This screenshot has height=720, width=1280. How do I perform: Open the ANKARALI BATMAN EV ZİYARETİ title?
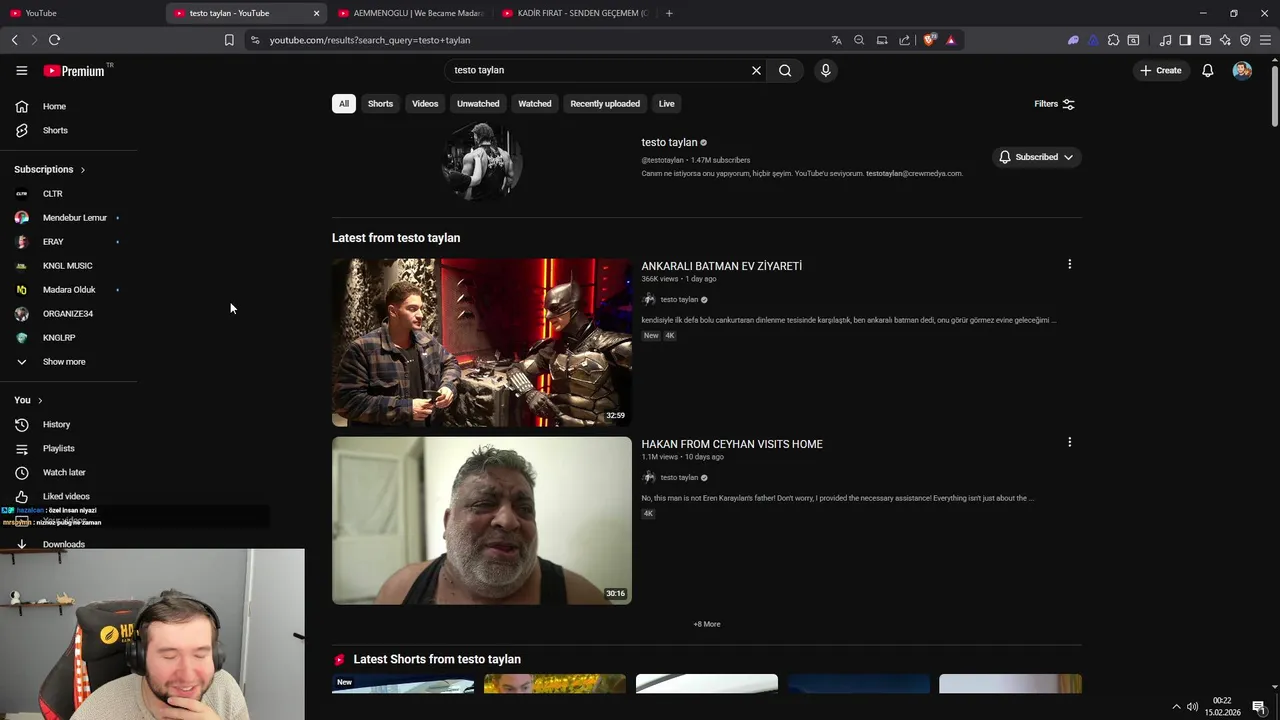click(721, 266)
